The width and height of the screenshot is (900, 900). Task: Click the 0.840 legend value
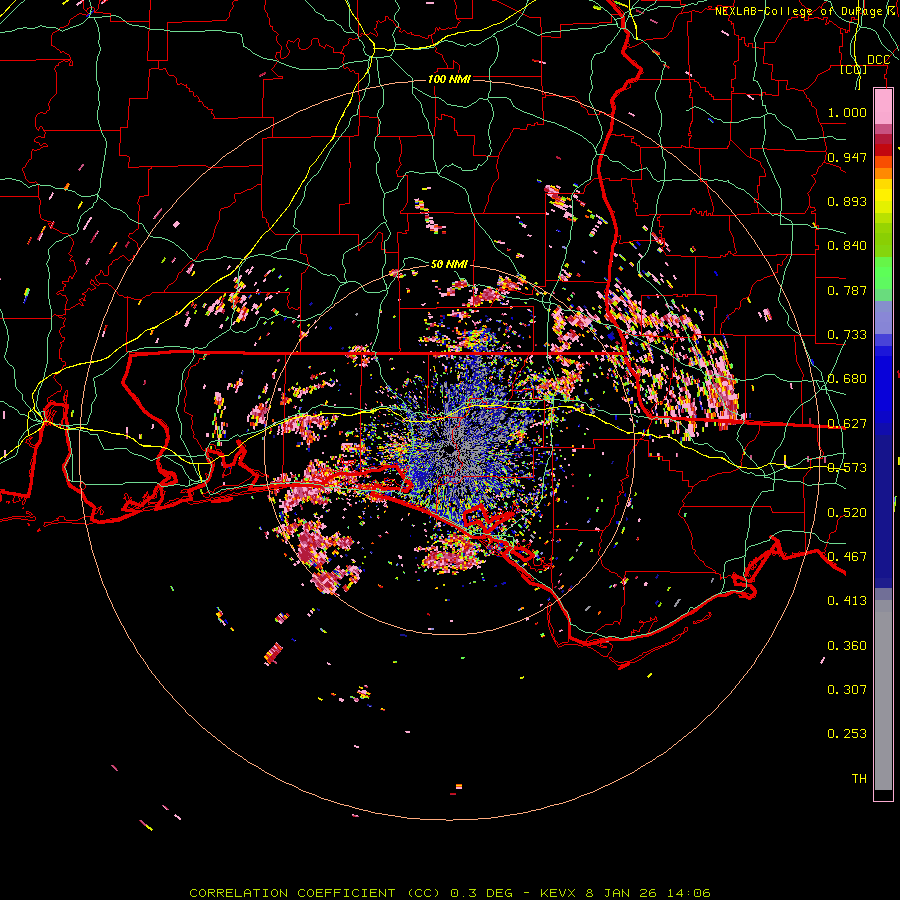coord(847,246)
